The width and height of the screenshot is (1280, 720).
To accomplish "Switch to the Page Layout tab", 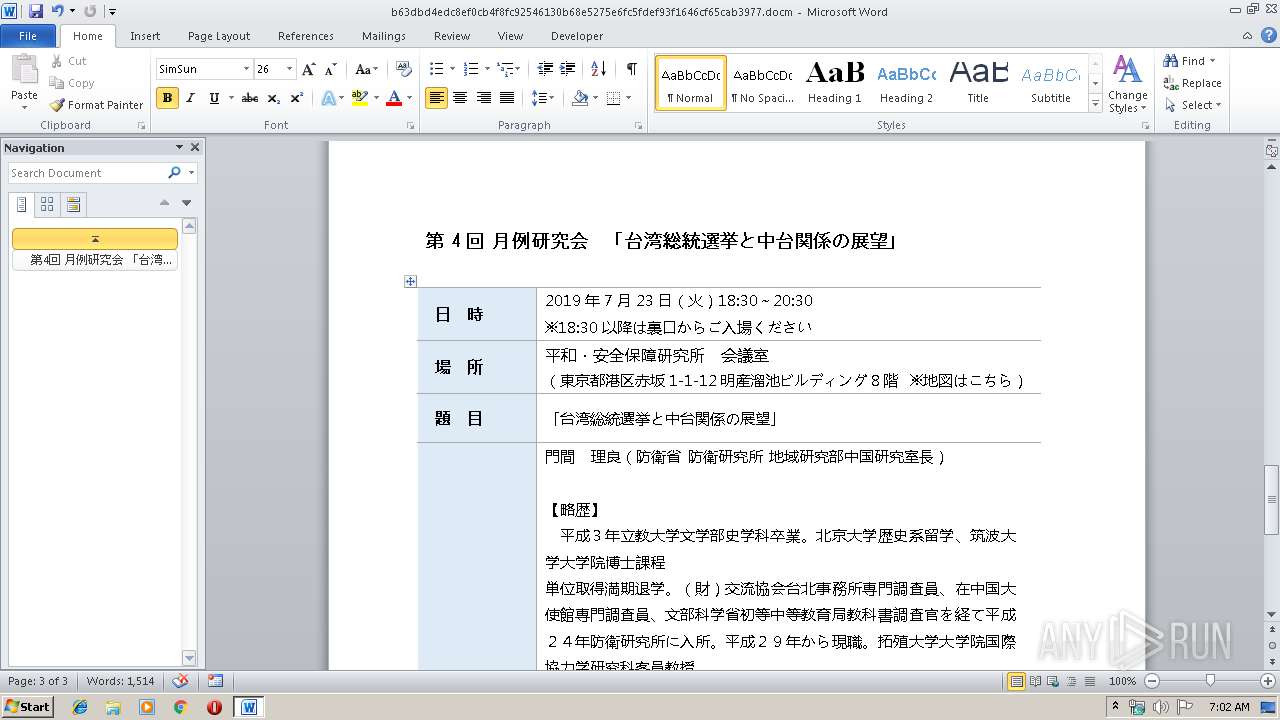I will pos(219,36).
